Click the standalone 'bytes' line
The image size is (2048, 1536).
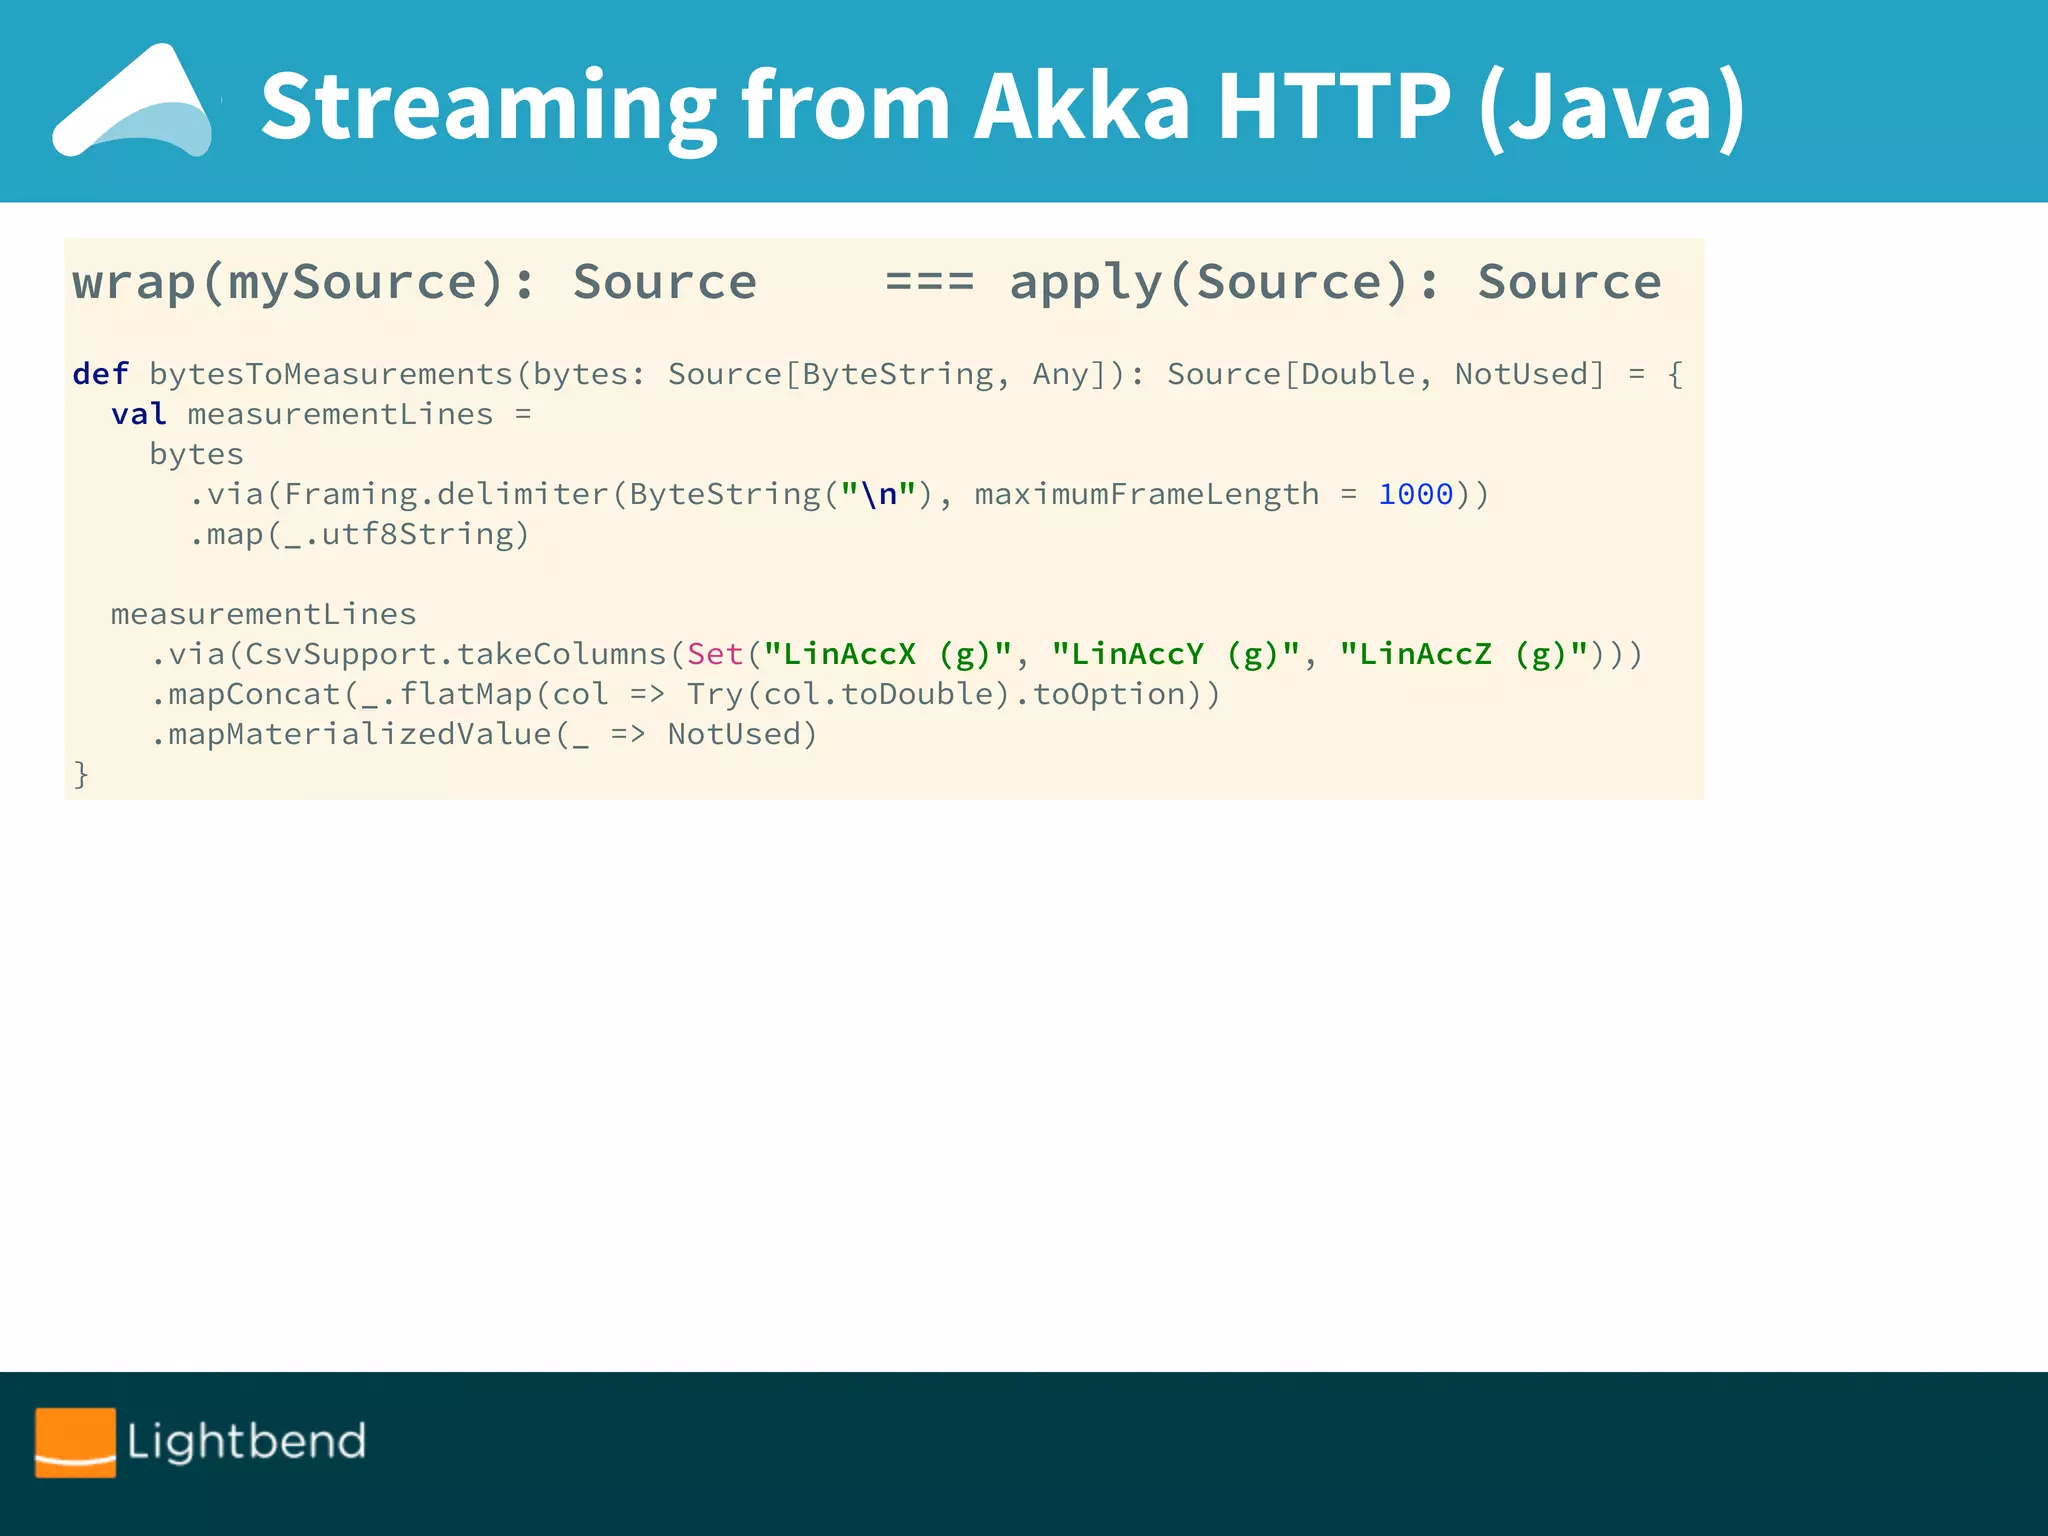pos(197,454)
